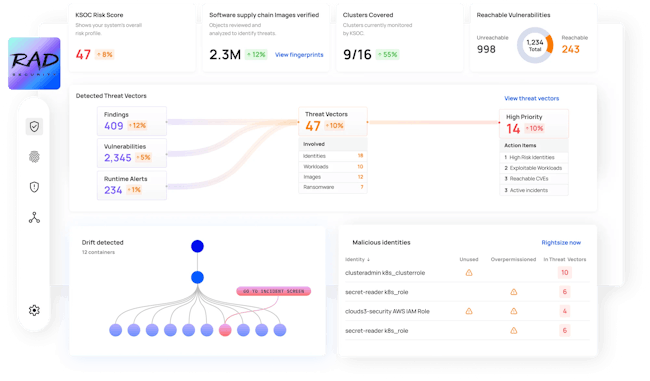Image resolution: width=650 pixels, height=381 pixels.
Task: Click the Overpermissioned warning icon for clouds3-security
Action: pos(514,311)
